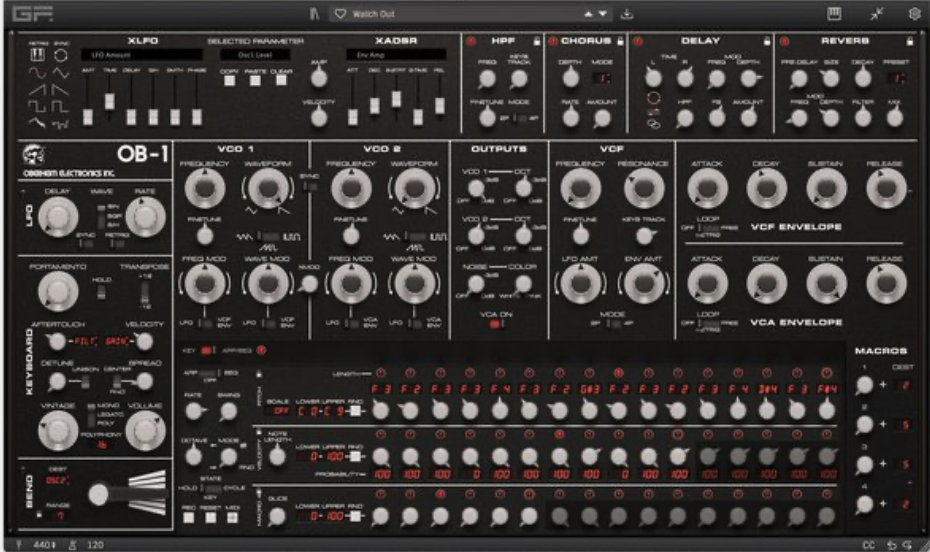Open the XADSR 'Env Amp' destination dropdown
This screenshot has height=552, width=930.
click(396, 55)
